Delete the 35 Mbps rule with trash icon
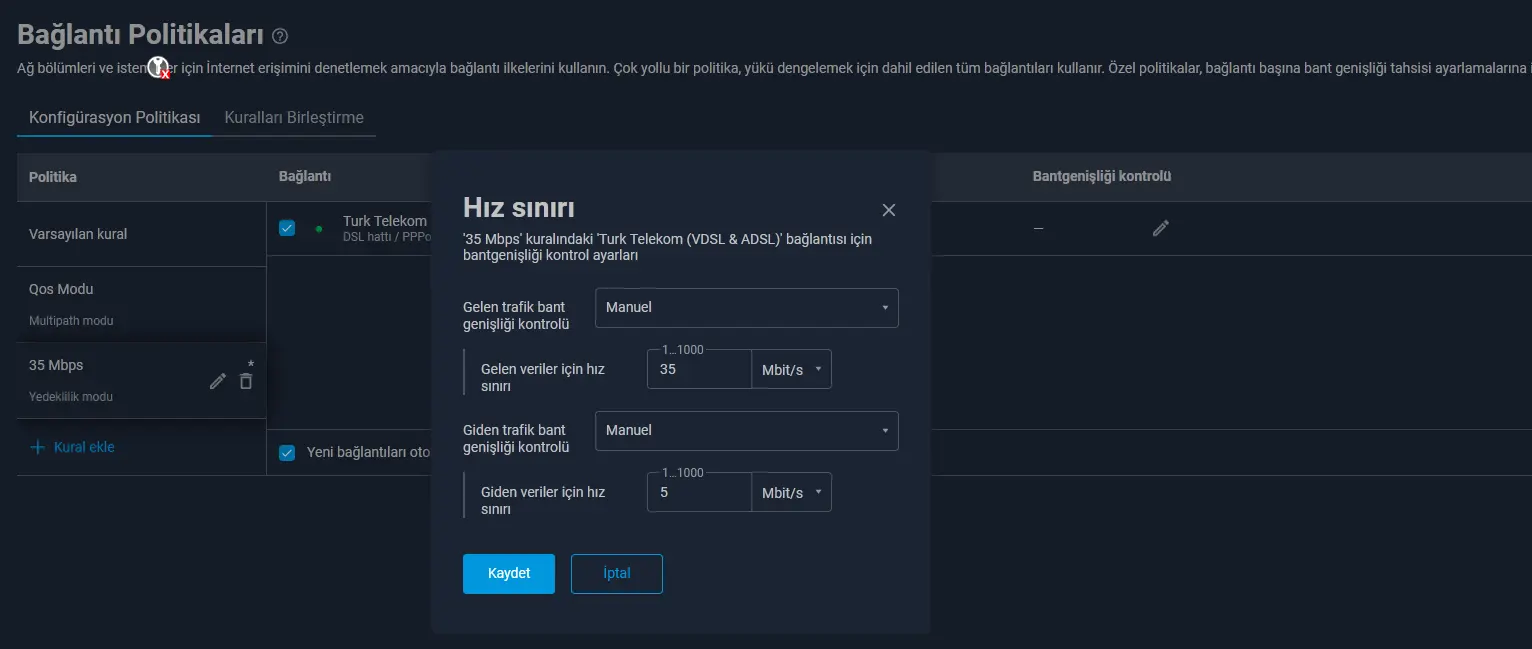 point(246,381)
